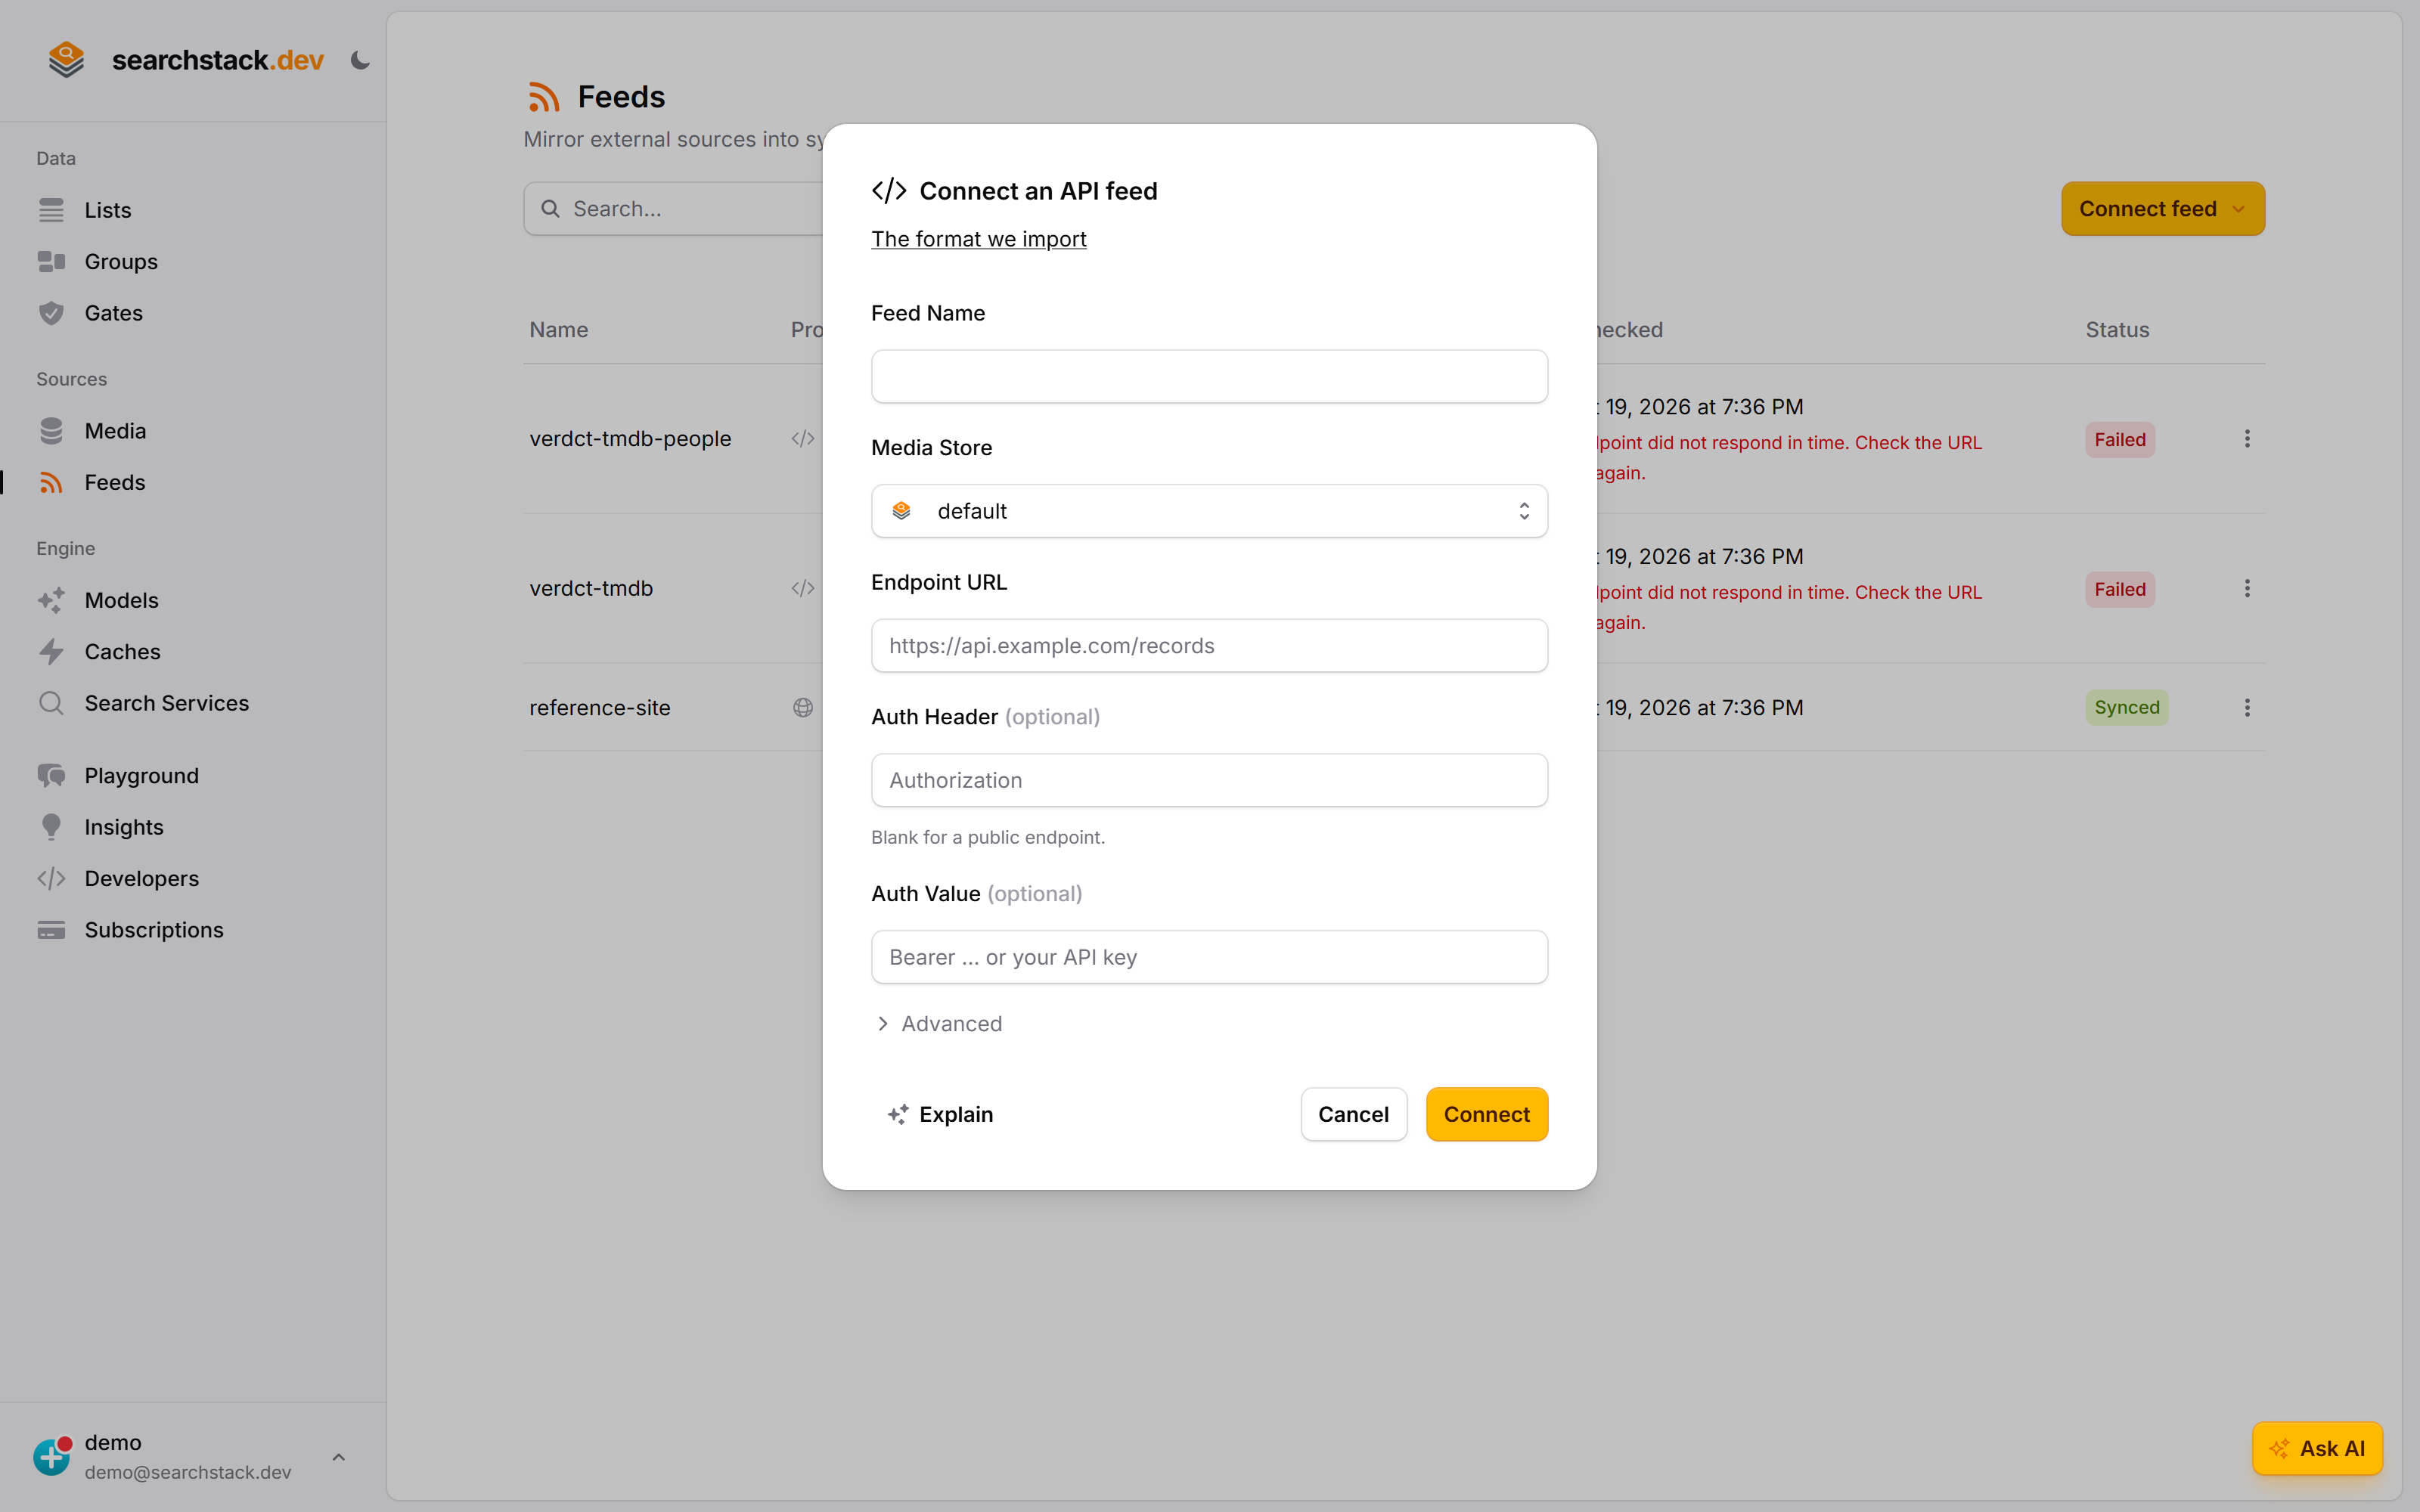
Task: Open the Developers page
Action: coord(141,878)
